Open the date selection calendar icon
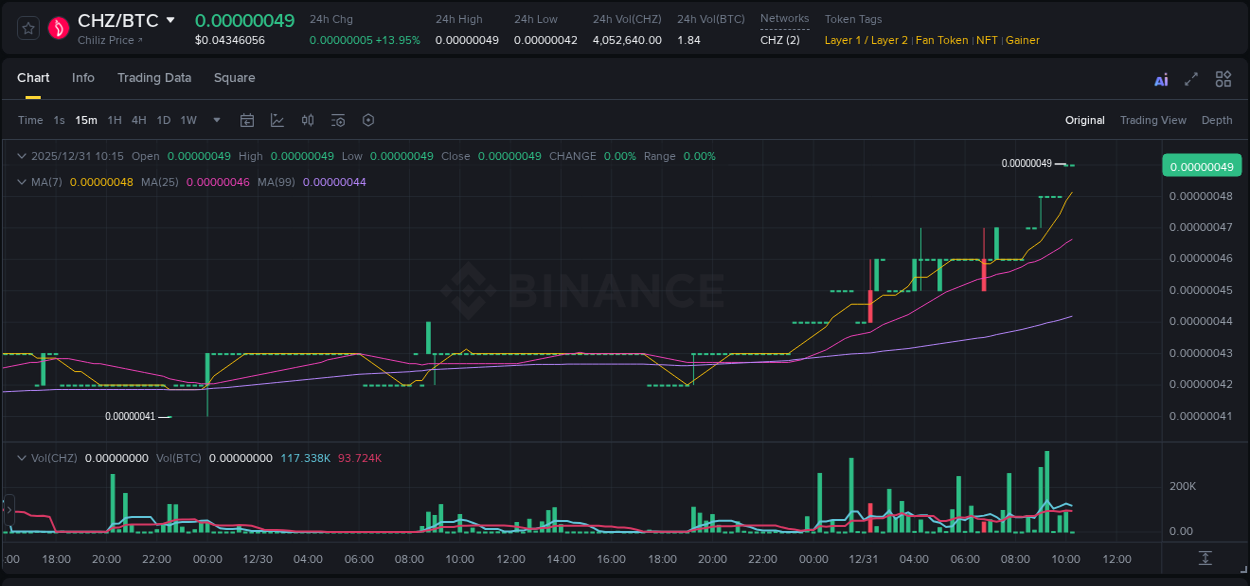The height and width of the screenshot is (586, 1250). pyautogui.click(x=247, y=120)
